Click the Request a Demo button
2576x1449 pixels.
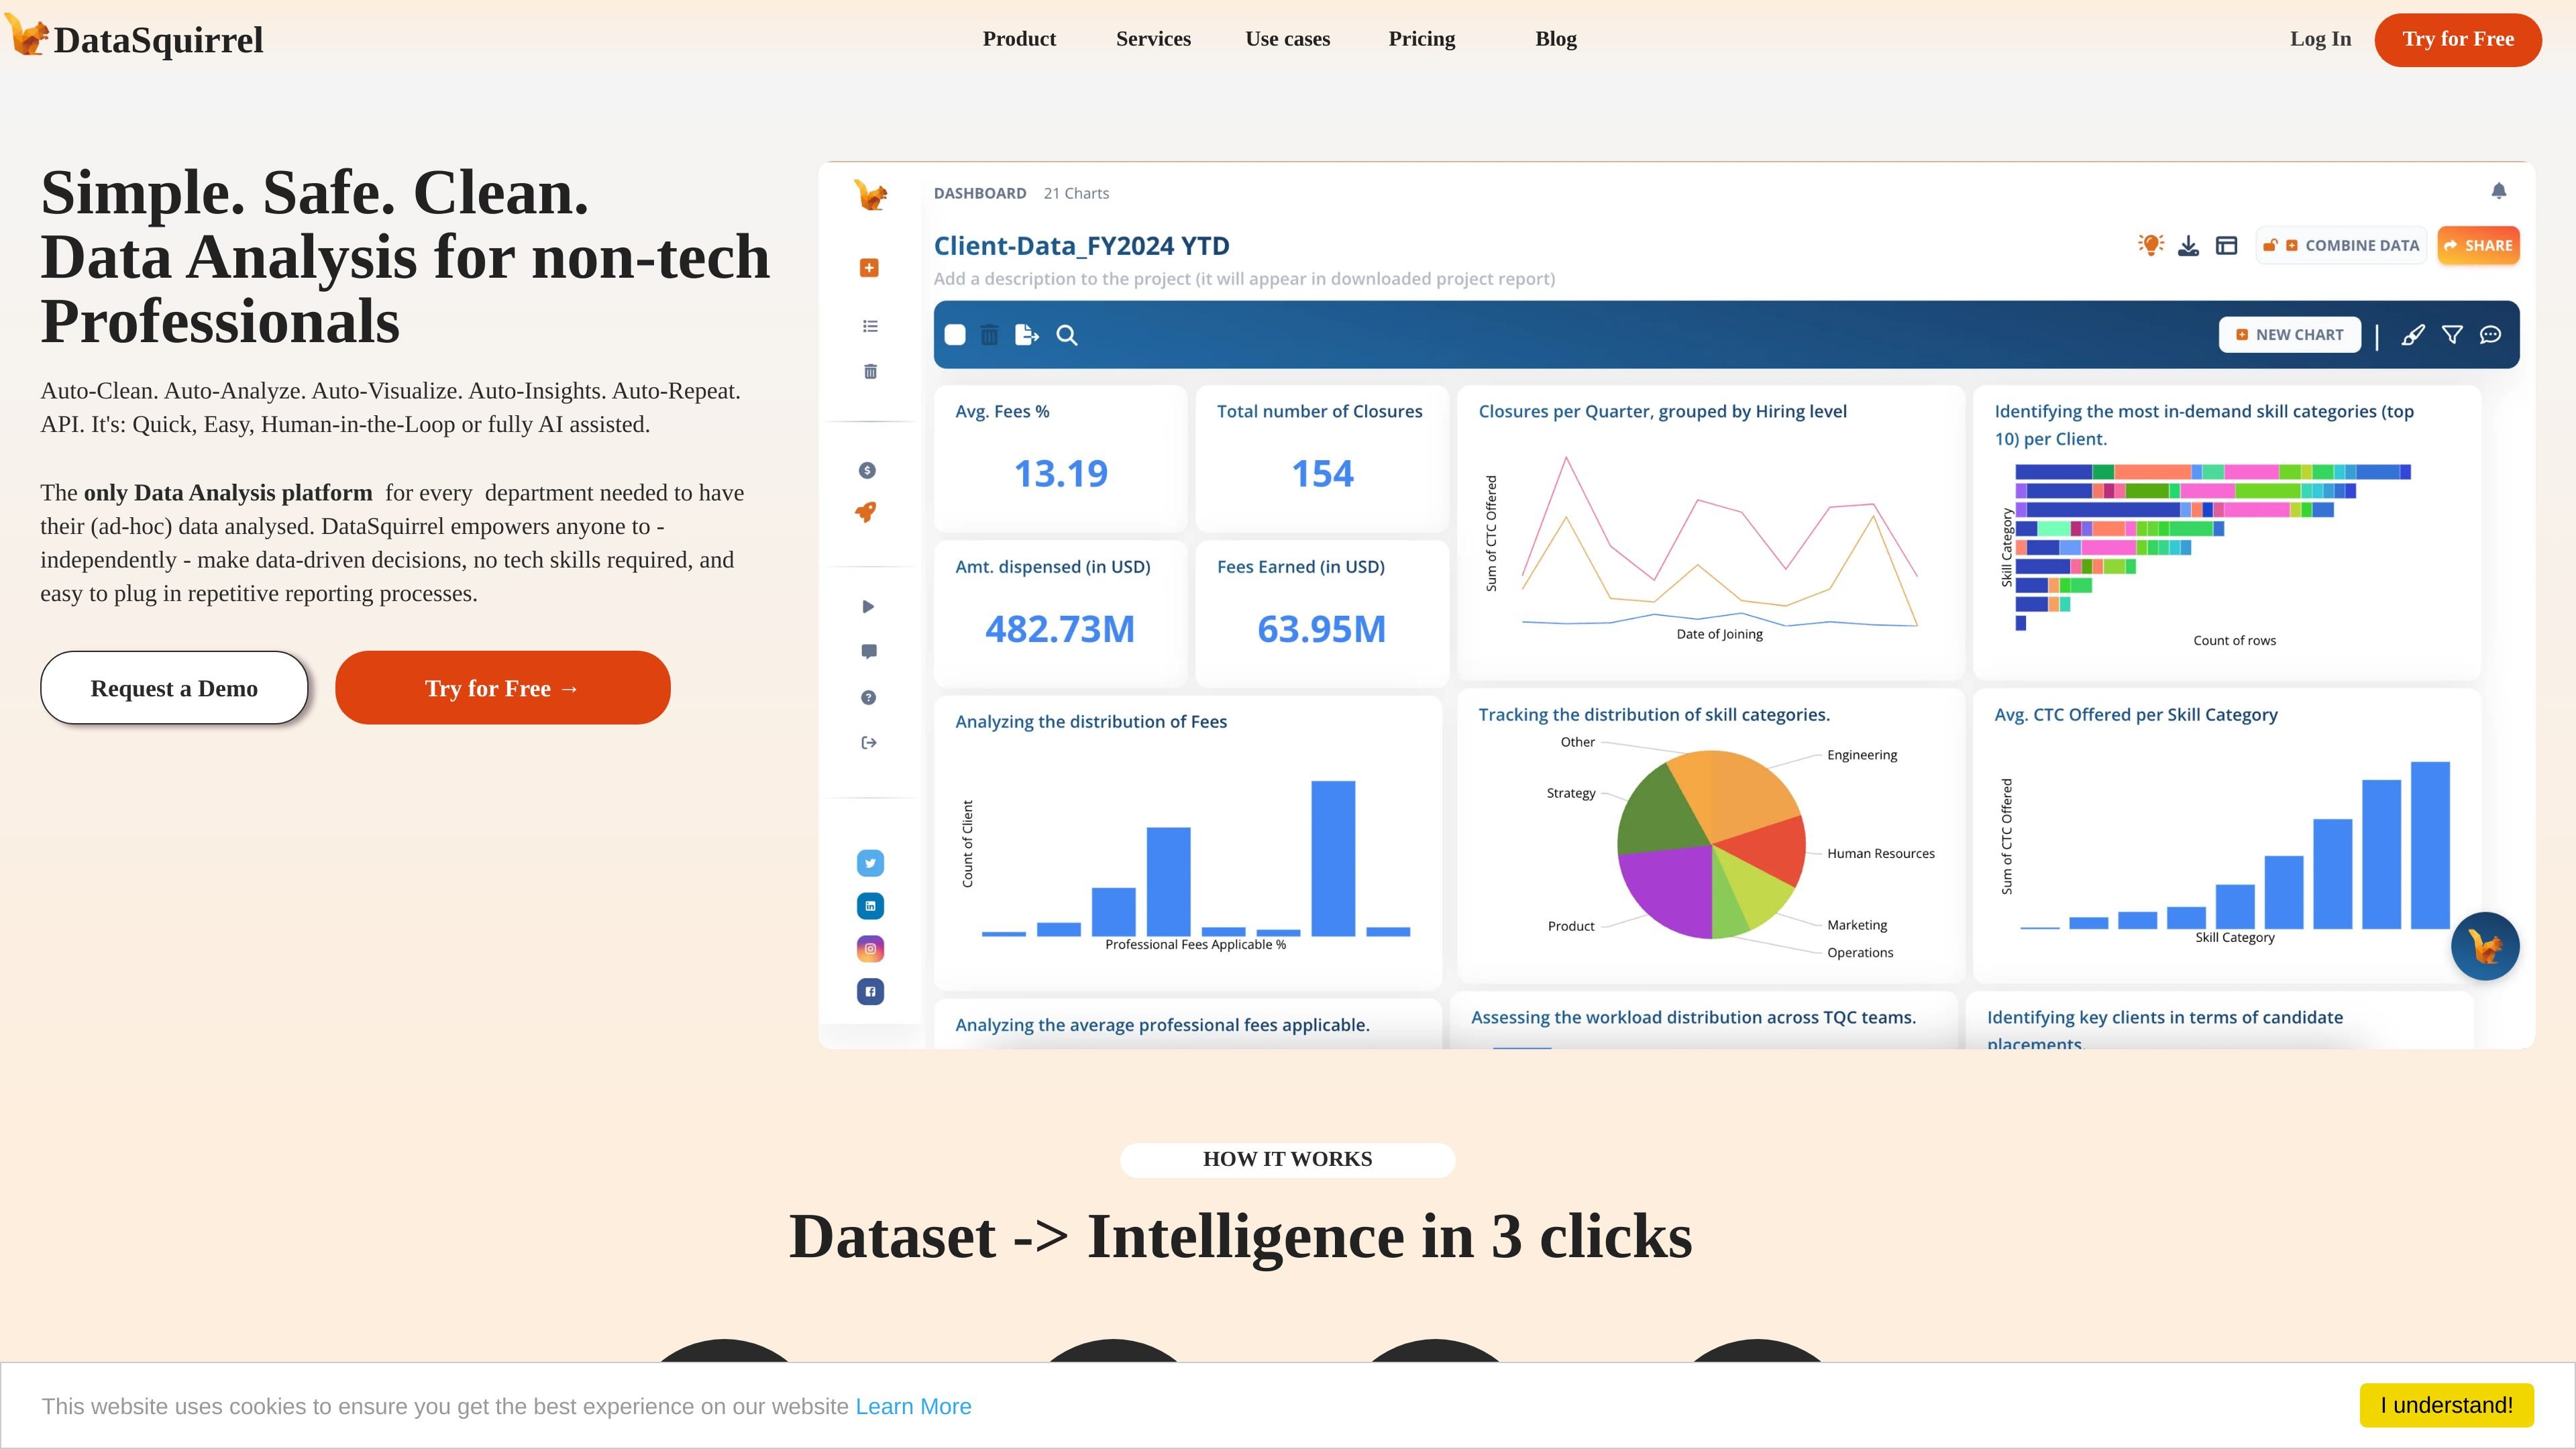click(x=174, y=688)
